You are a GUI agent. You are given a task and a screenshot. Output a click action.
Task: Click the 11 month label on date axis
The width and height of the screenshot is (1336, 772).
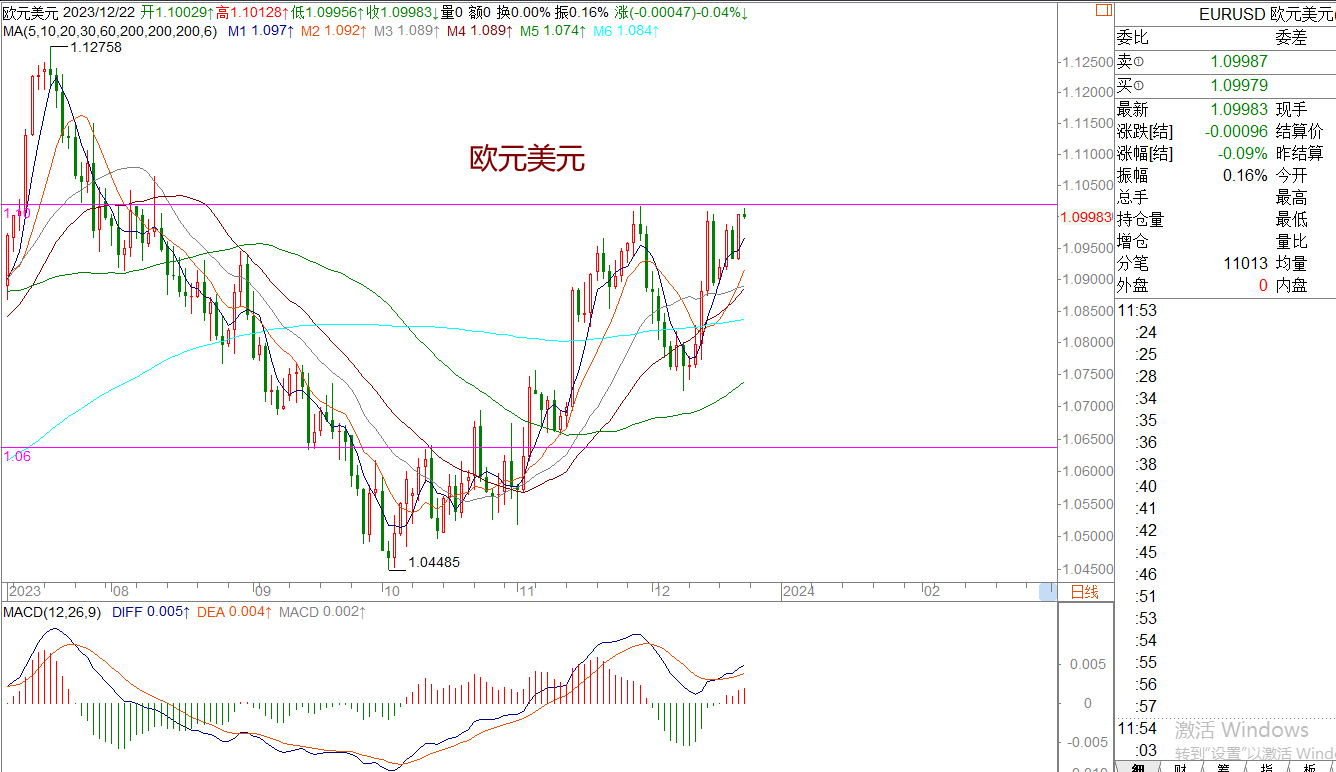pyautogui.click(x=529, y=591)
